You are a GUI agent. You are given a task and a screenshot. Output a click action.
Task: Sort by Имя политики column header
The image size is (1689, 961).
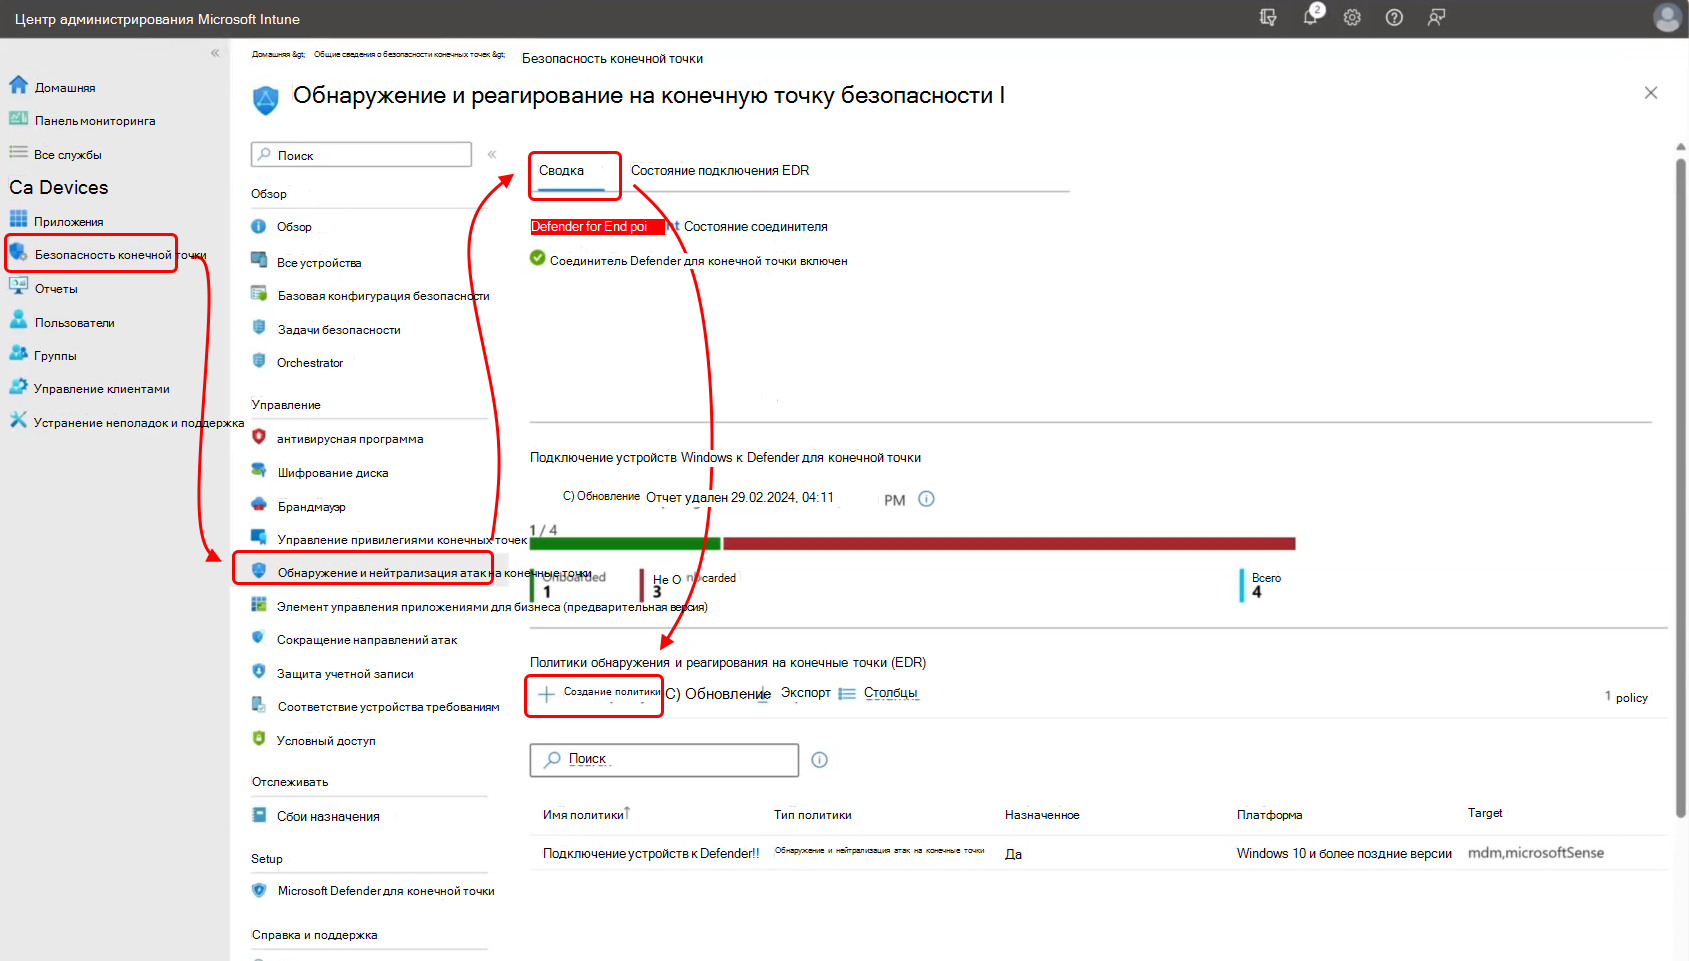coord(586,815)
